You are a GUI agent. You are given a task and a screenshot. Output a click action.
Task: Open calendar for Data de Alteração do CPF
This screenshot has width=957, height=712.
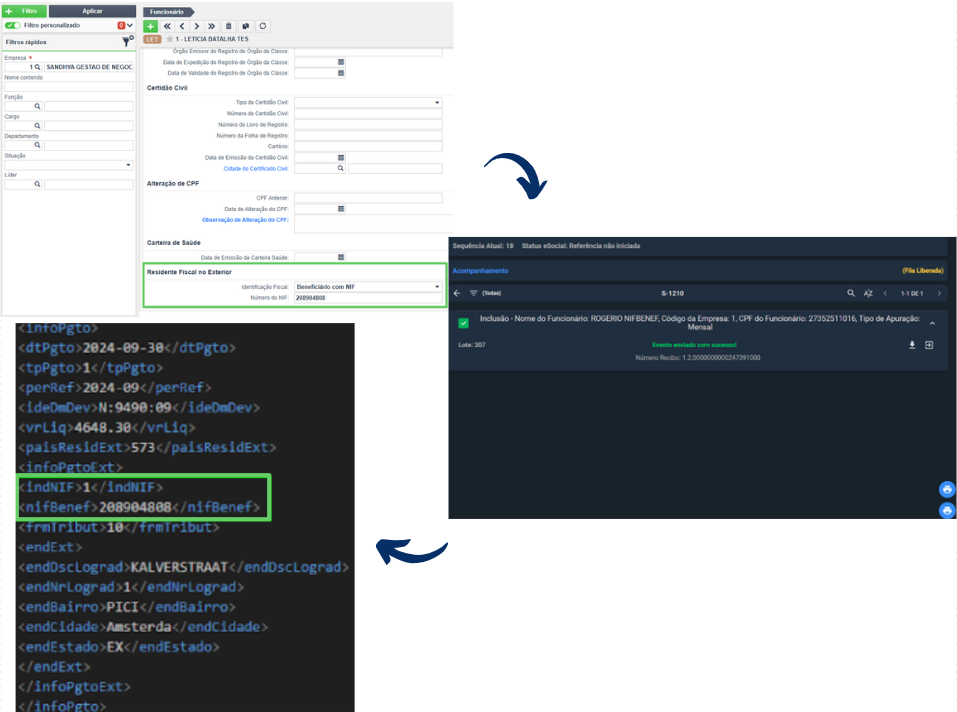point(341,209)
